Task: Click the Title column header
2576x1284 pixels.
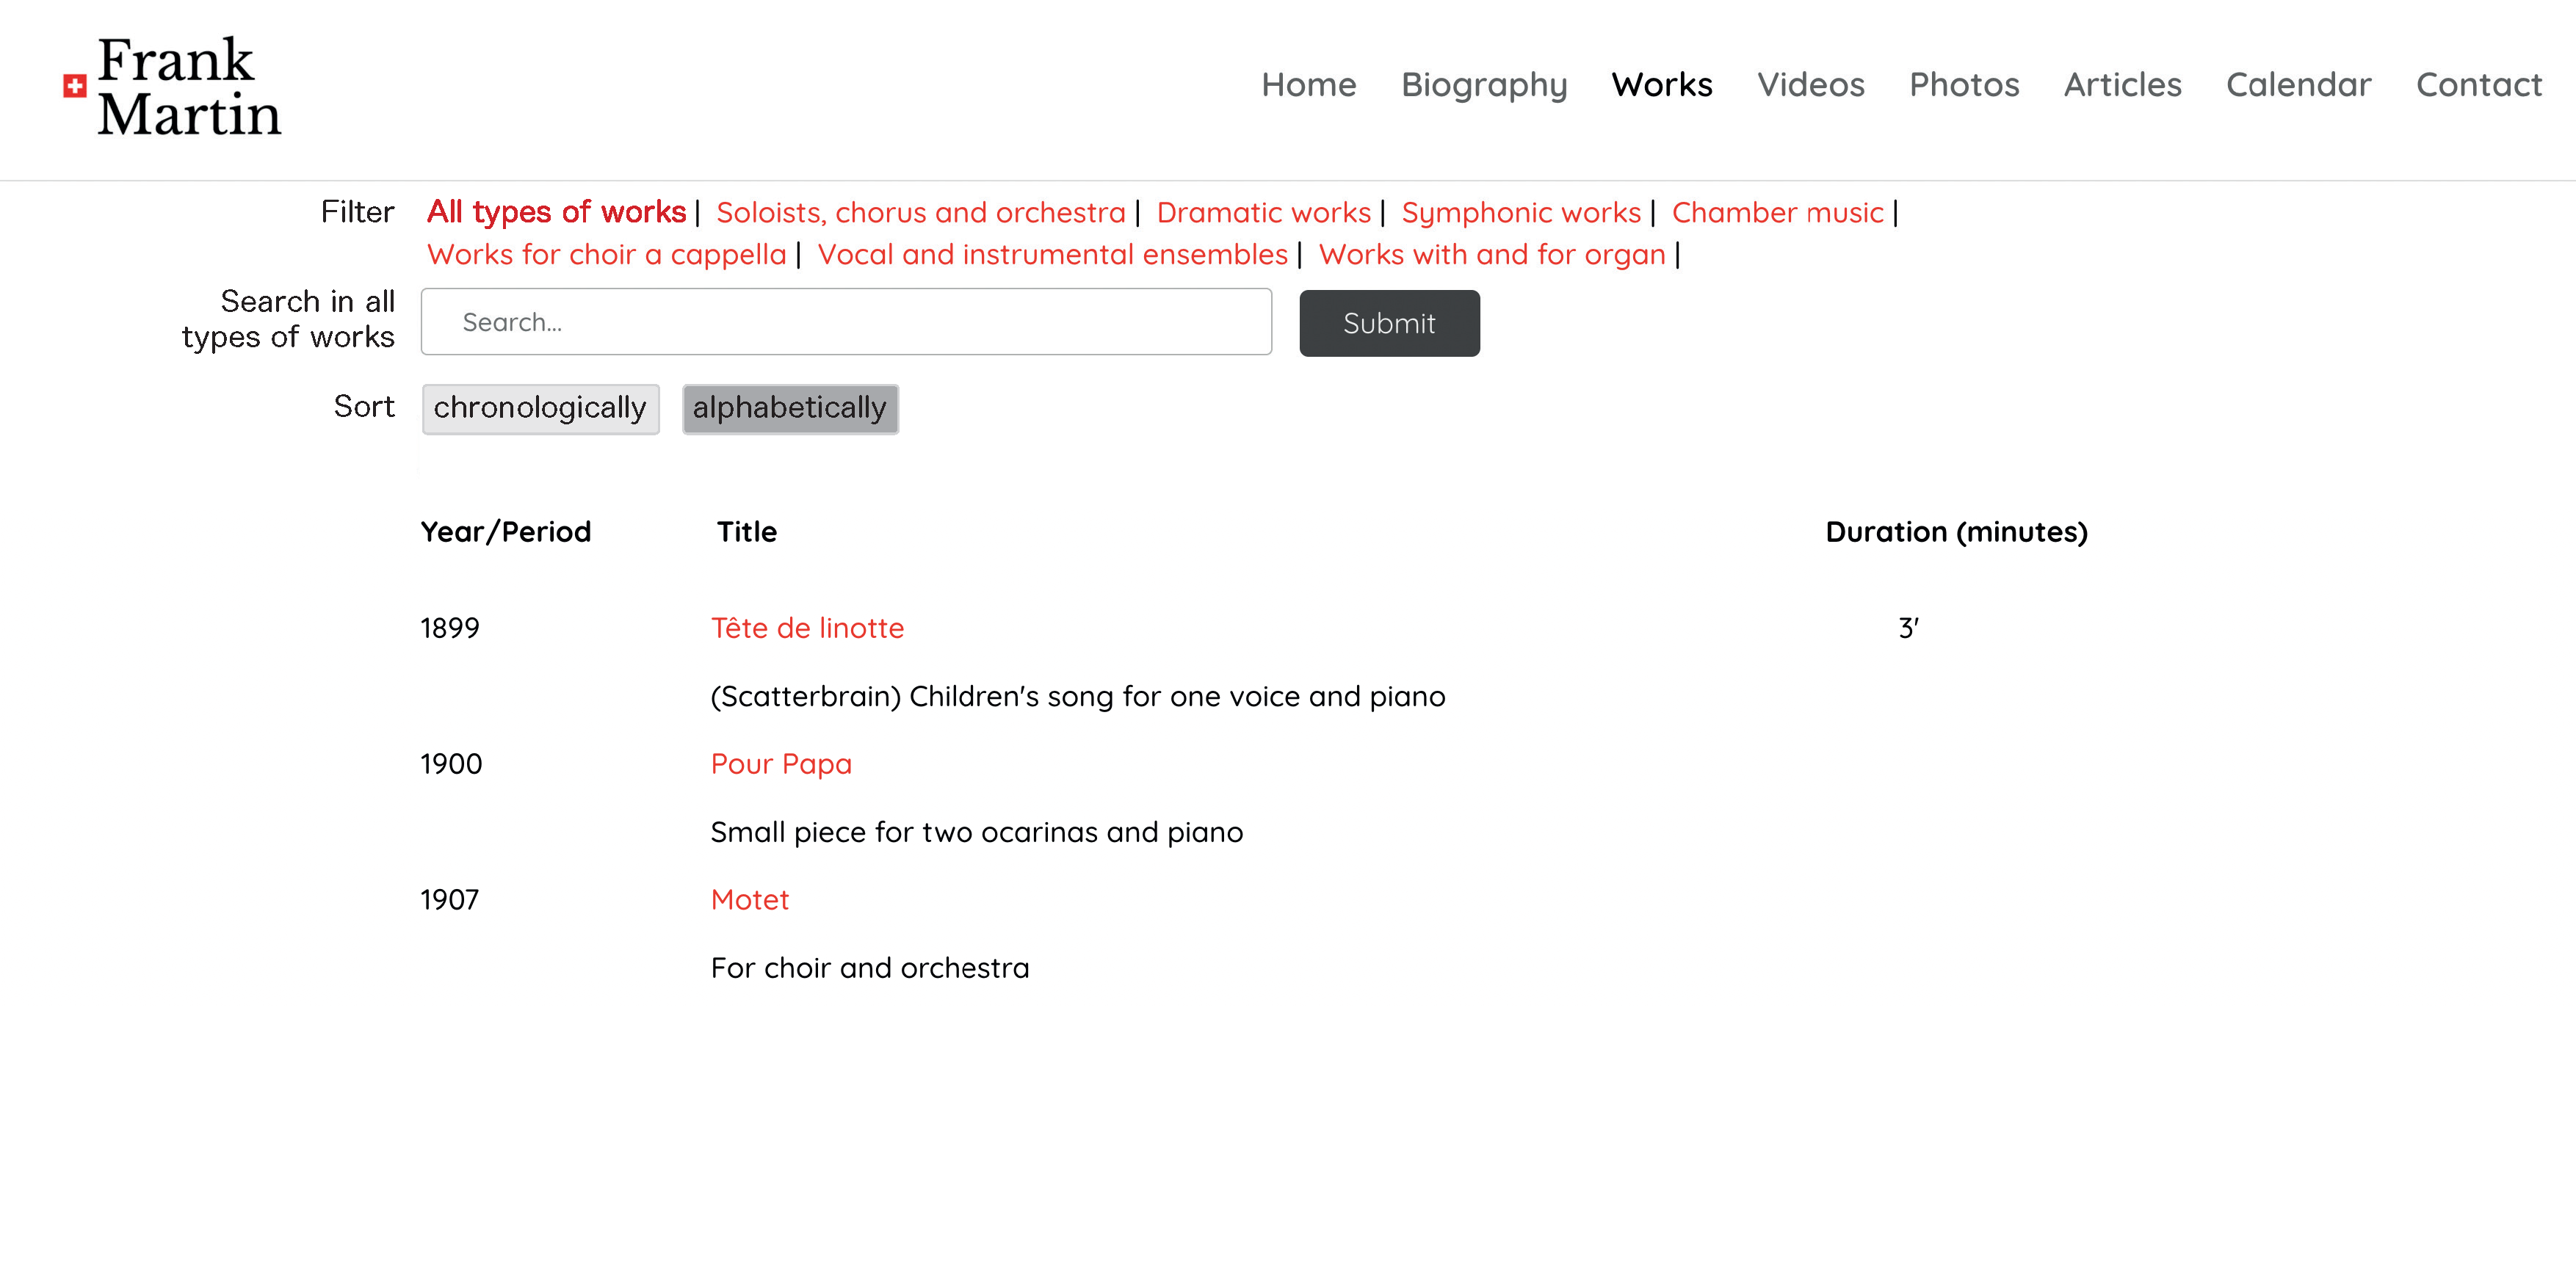Action: coord(746,532)
